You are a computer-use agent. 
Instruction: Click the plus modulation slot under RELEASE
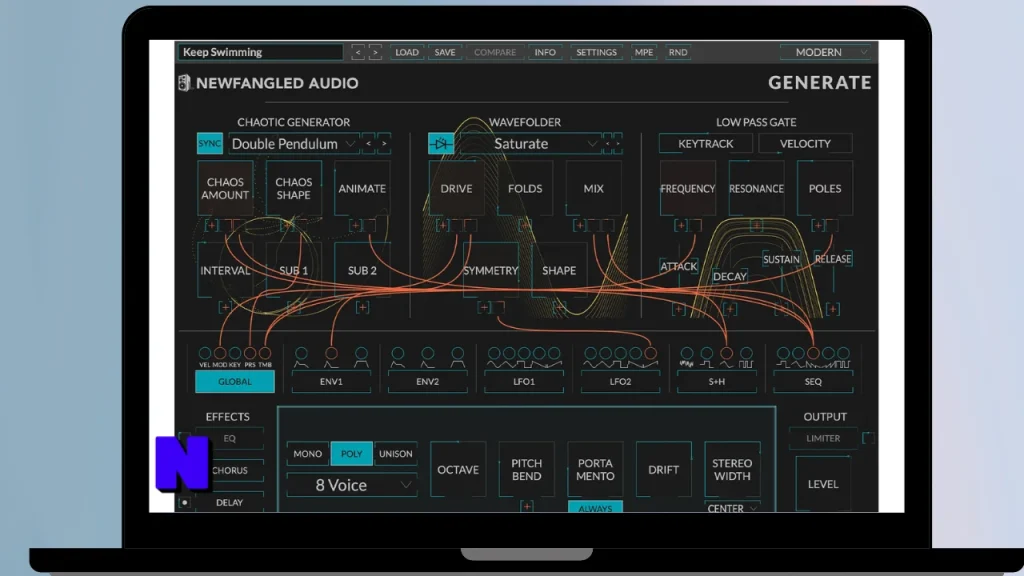click(x=833, y=309)
